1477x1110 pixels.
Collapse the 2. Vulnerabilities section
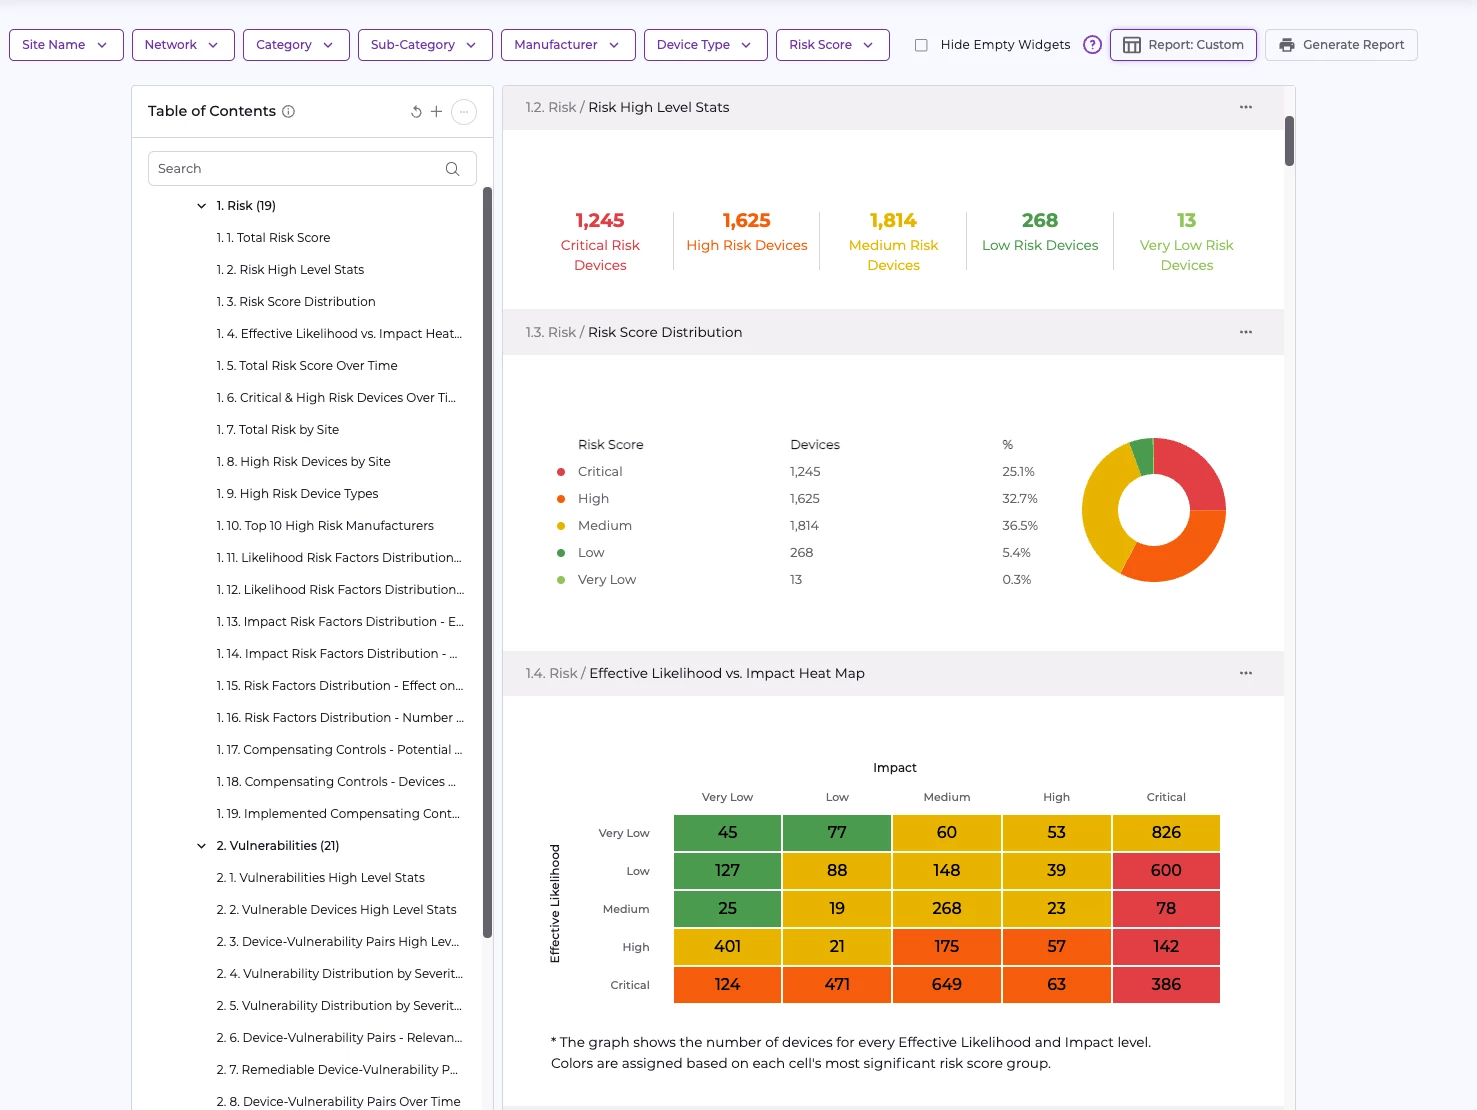[x=201, y=846]
